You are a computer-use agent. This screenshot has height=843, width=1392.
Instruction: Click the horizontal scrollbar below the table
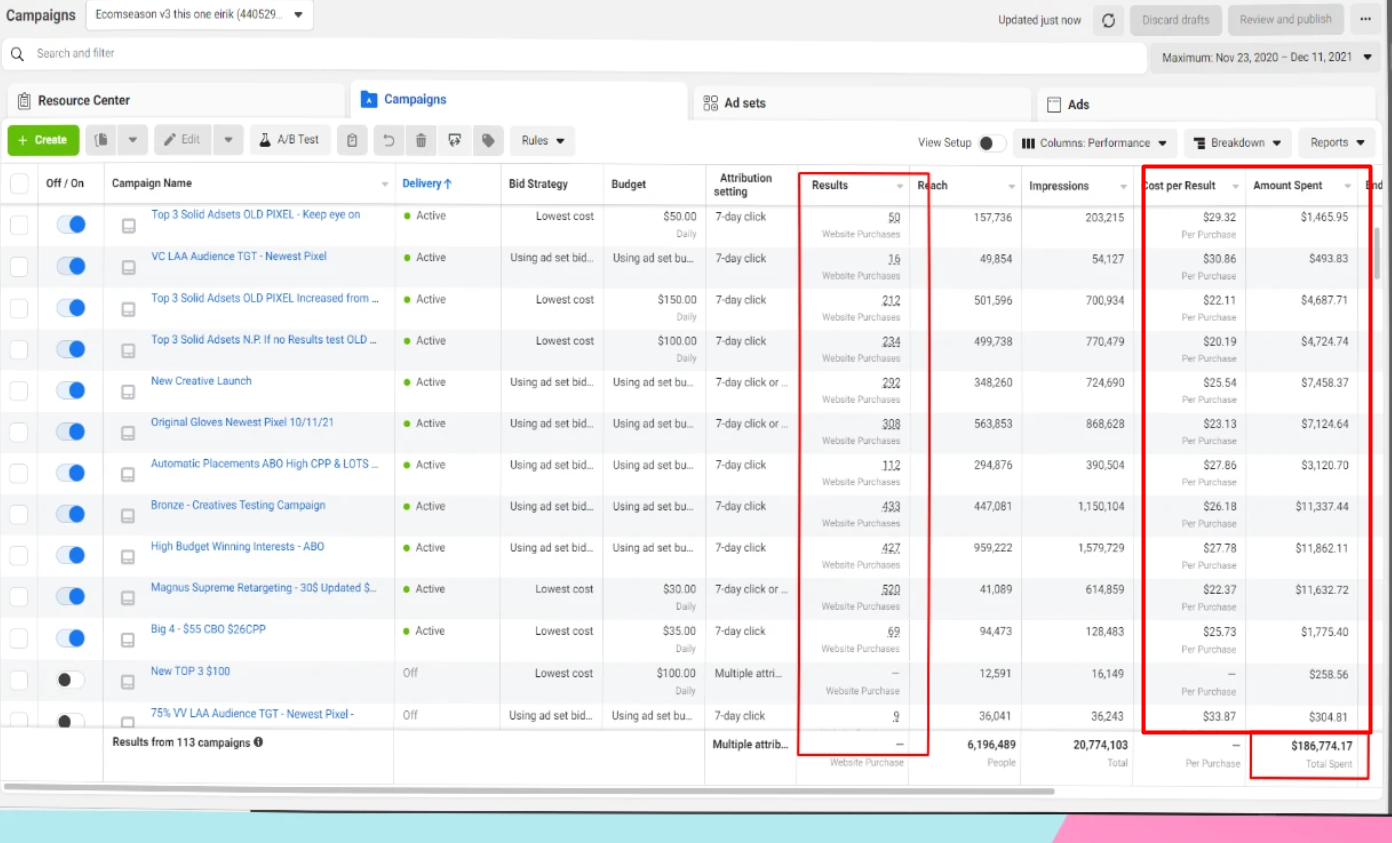(x=530, y=790)
